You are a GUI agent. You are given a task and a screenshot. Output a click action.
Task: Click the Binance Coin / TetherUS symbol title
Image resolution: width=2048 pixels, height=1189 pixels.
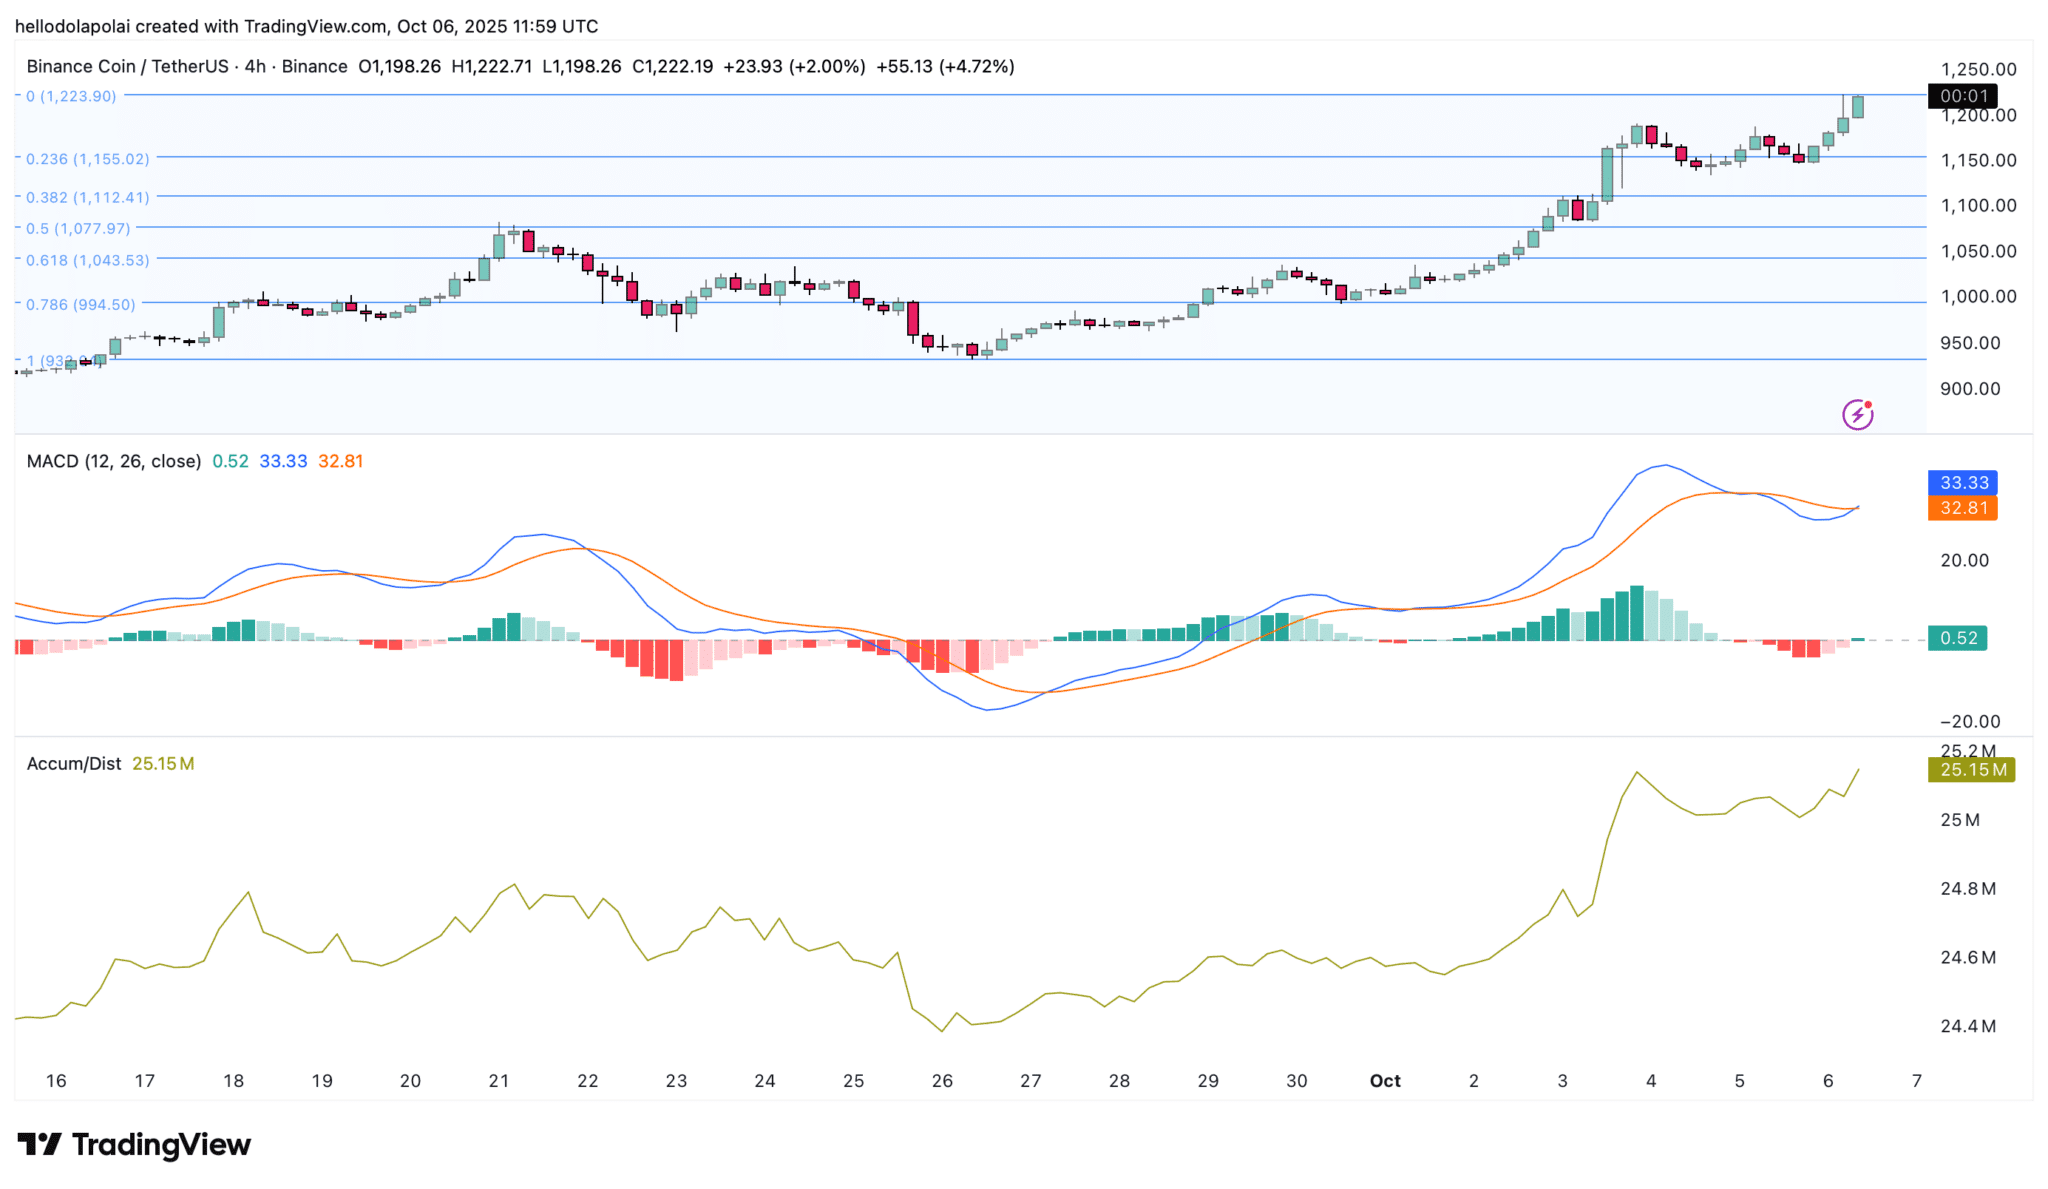[128, 67]
